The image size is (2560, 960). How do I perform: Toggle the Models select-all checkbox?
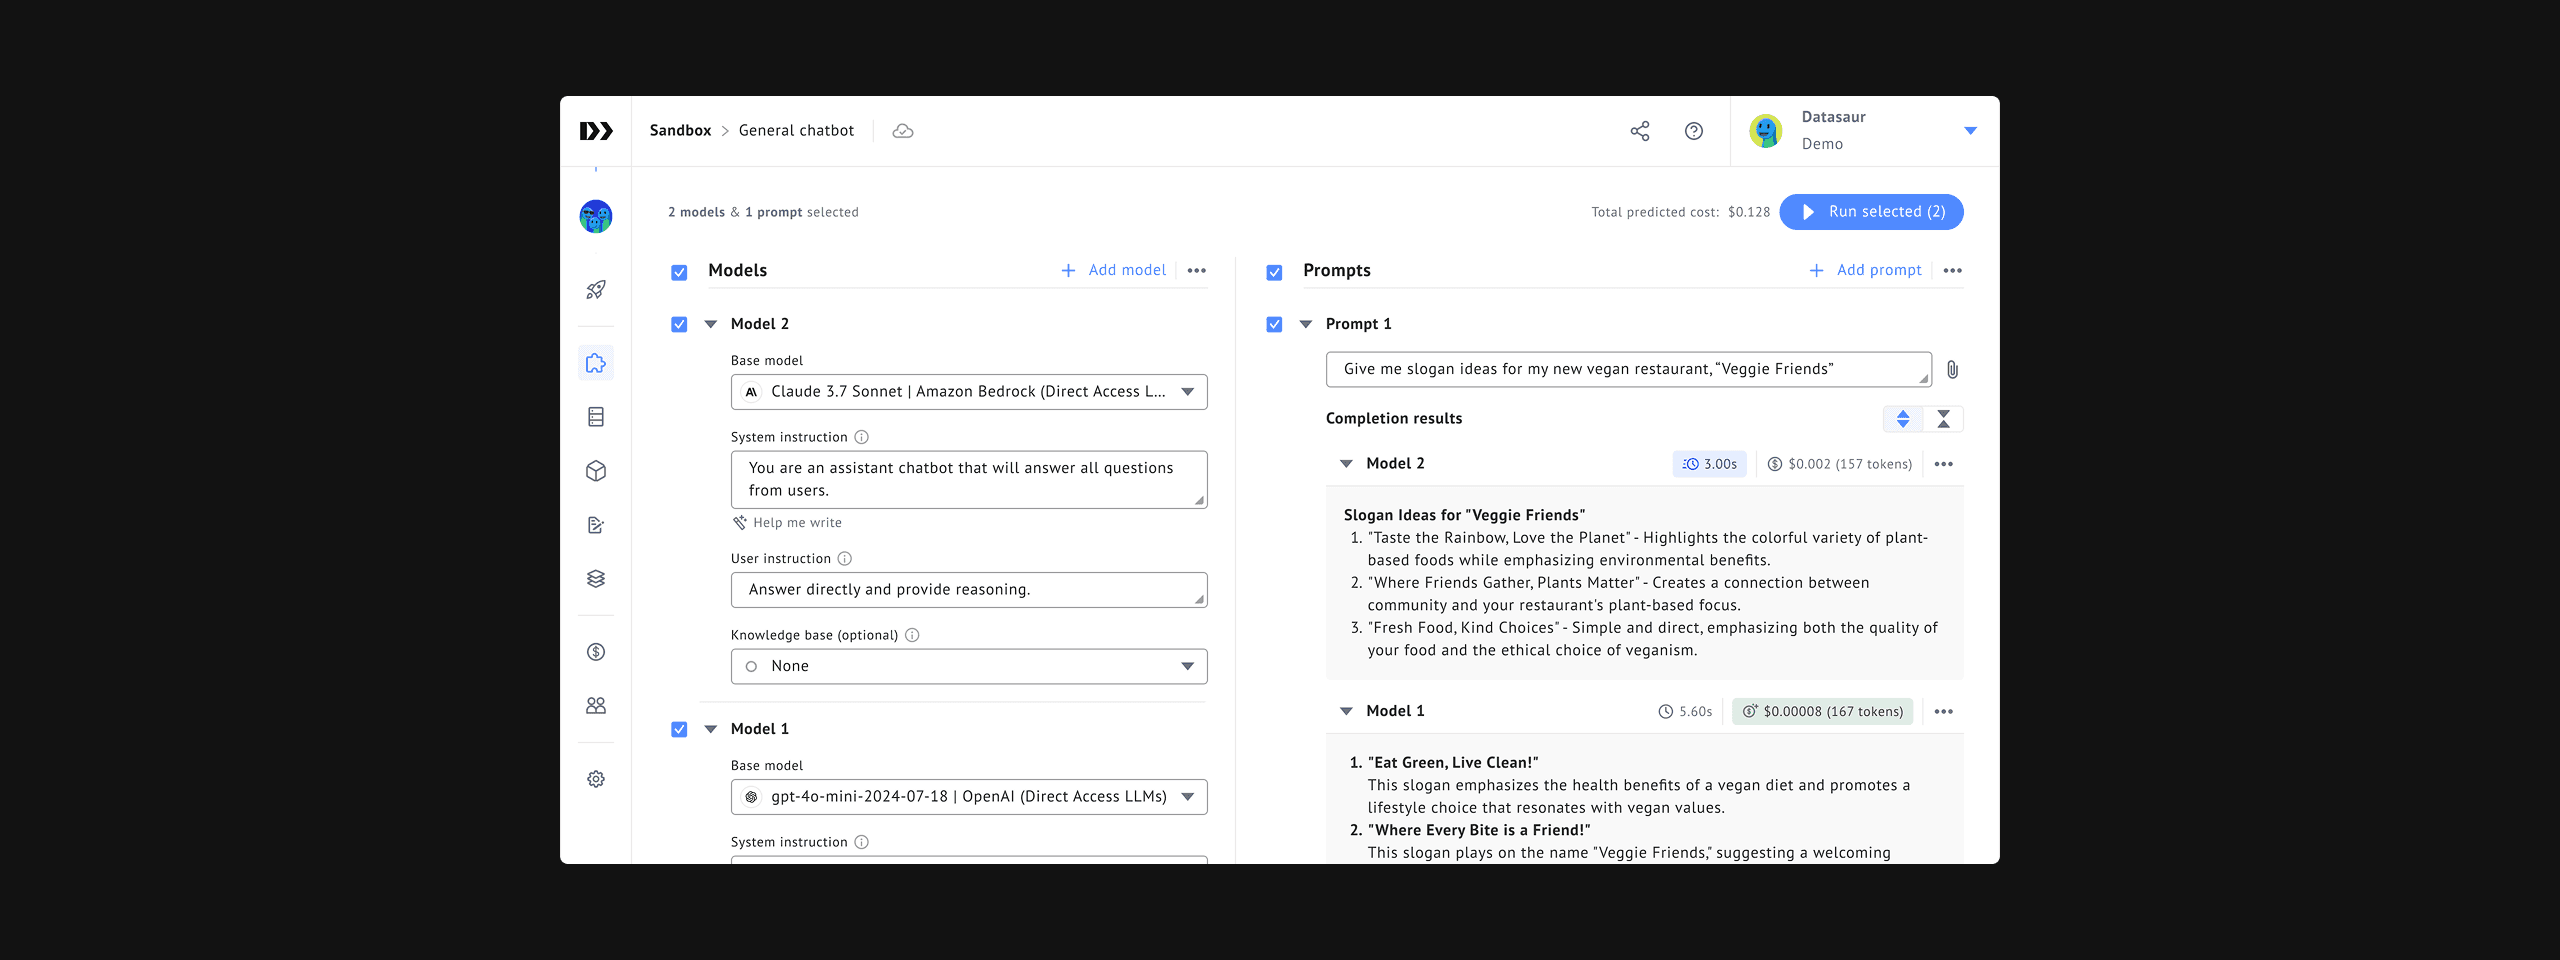679,272
